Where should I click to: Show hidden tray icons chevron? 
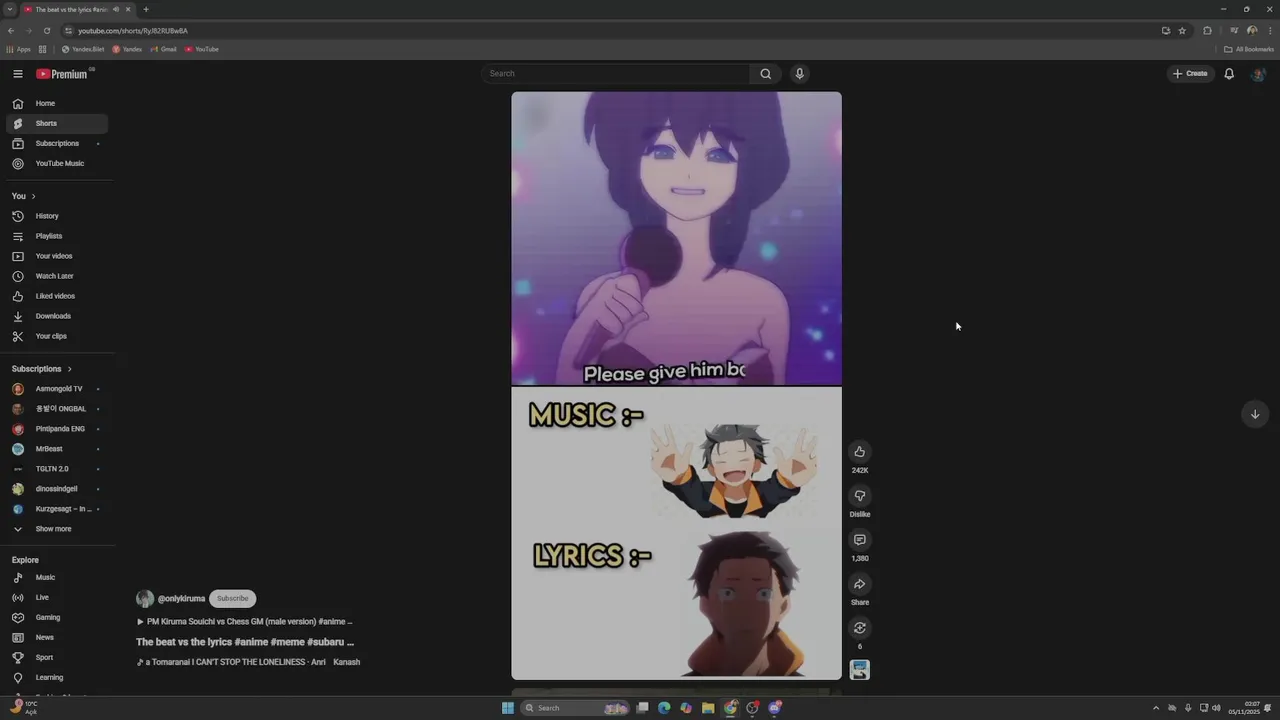coord(1156,708)
